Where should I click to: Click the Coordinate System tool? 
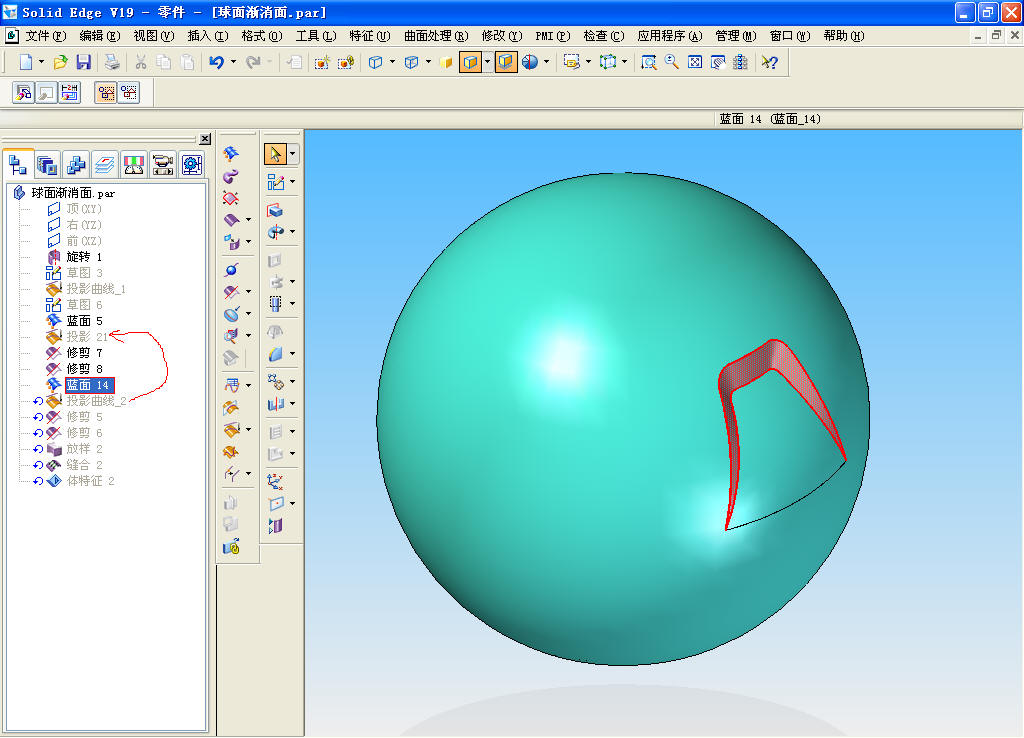[x=275, y=482]
